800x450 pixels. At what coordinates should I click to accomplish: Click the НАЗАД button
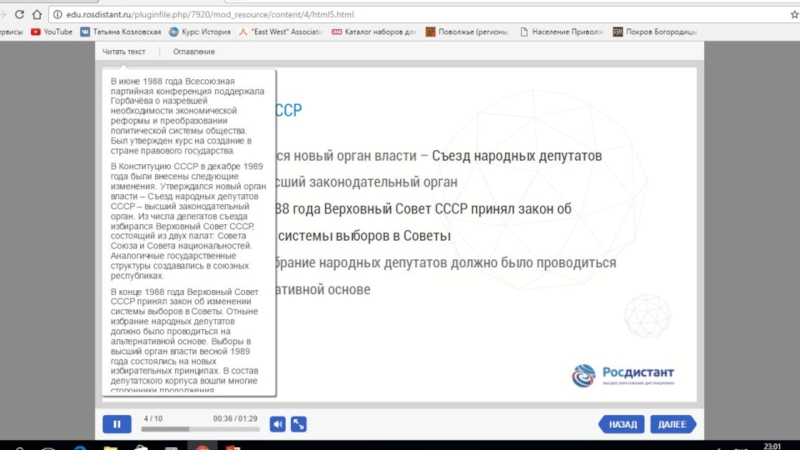(x=621, y=424)
